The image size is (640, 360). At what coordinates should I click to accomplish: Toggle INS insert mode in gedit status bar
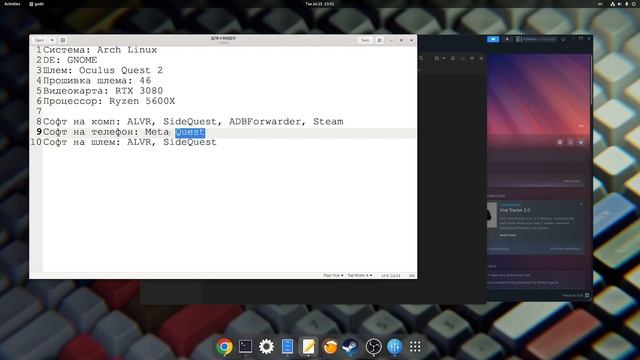point(412,276)
